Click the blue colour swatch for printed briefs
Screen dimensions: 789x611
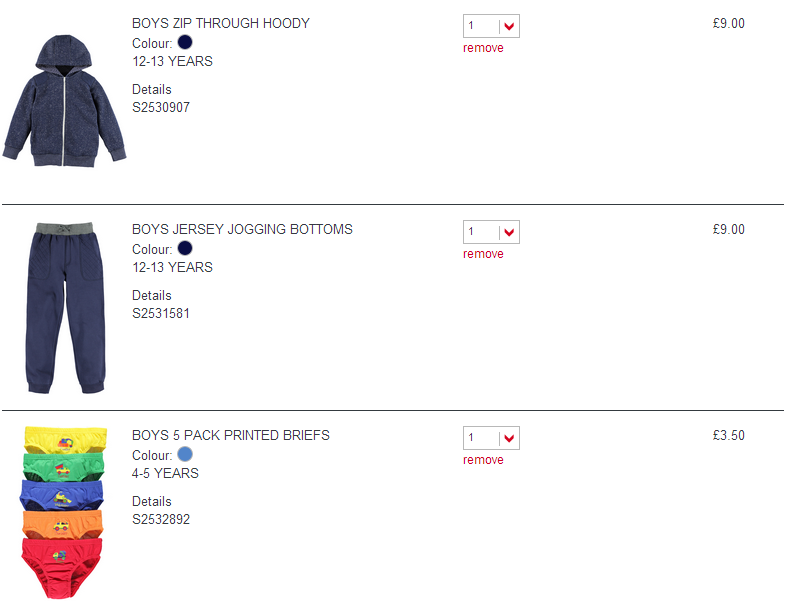[x=185, y=454]
